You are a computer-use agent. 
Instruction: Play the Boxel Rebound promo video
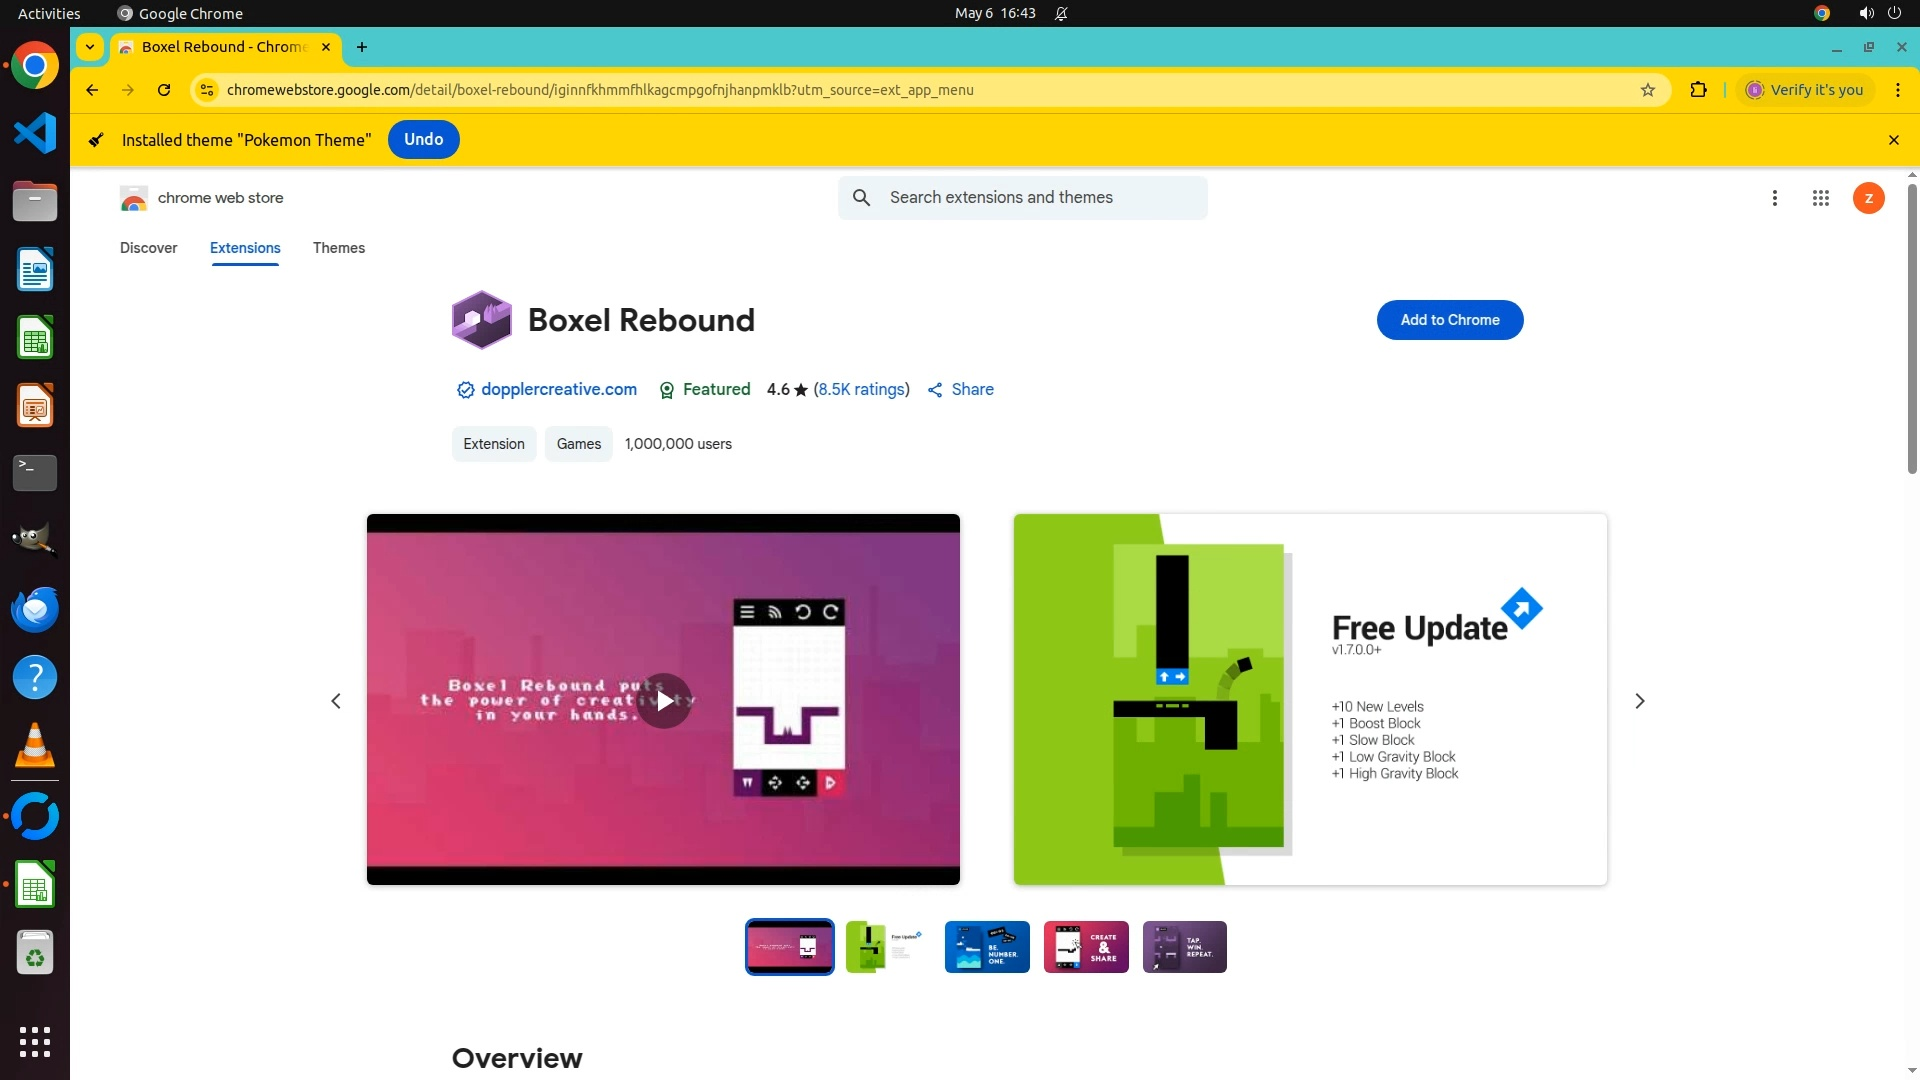click(x=664, y=701)
